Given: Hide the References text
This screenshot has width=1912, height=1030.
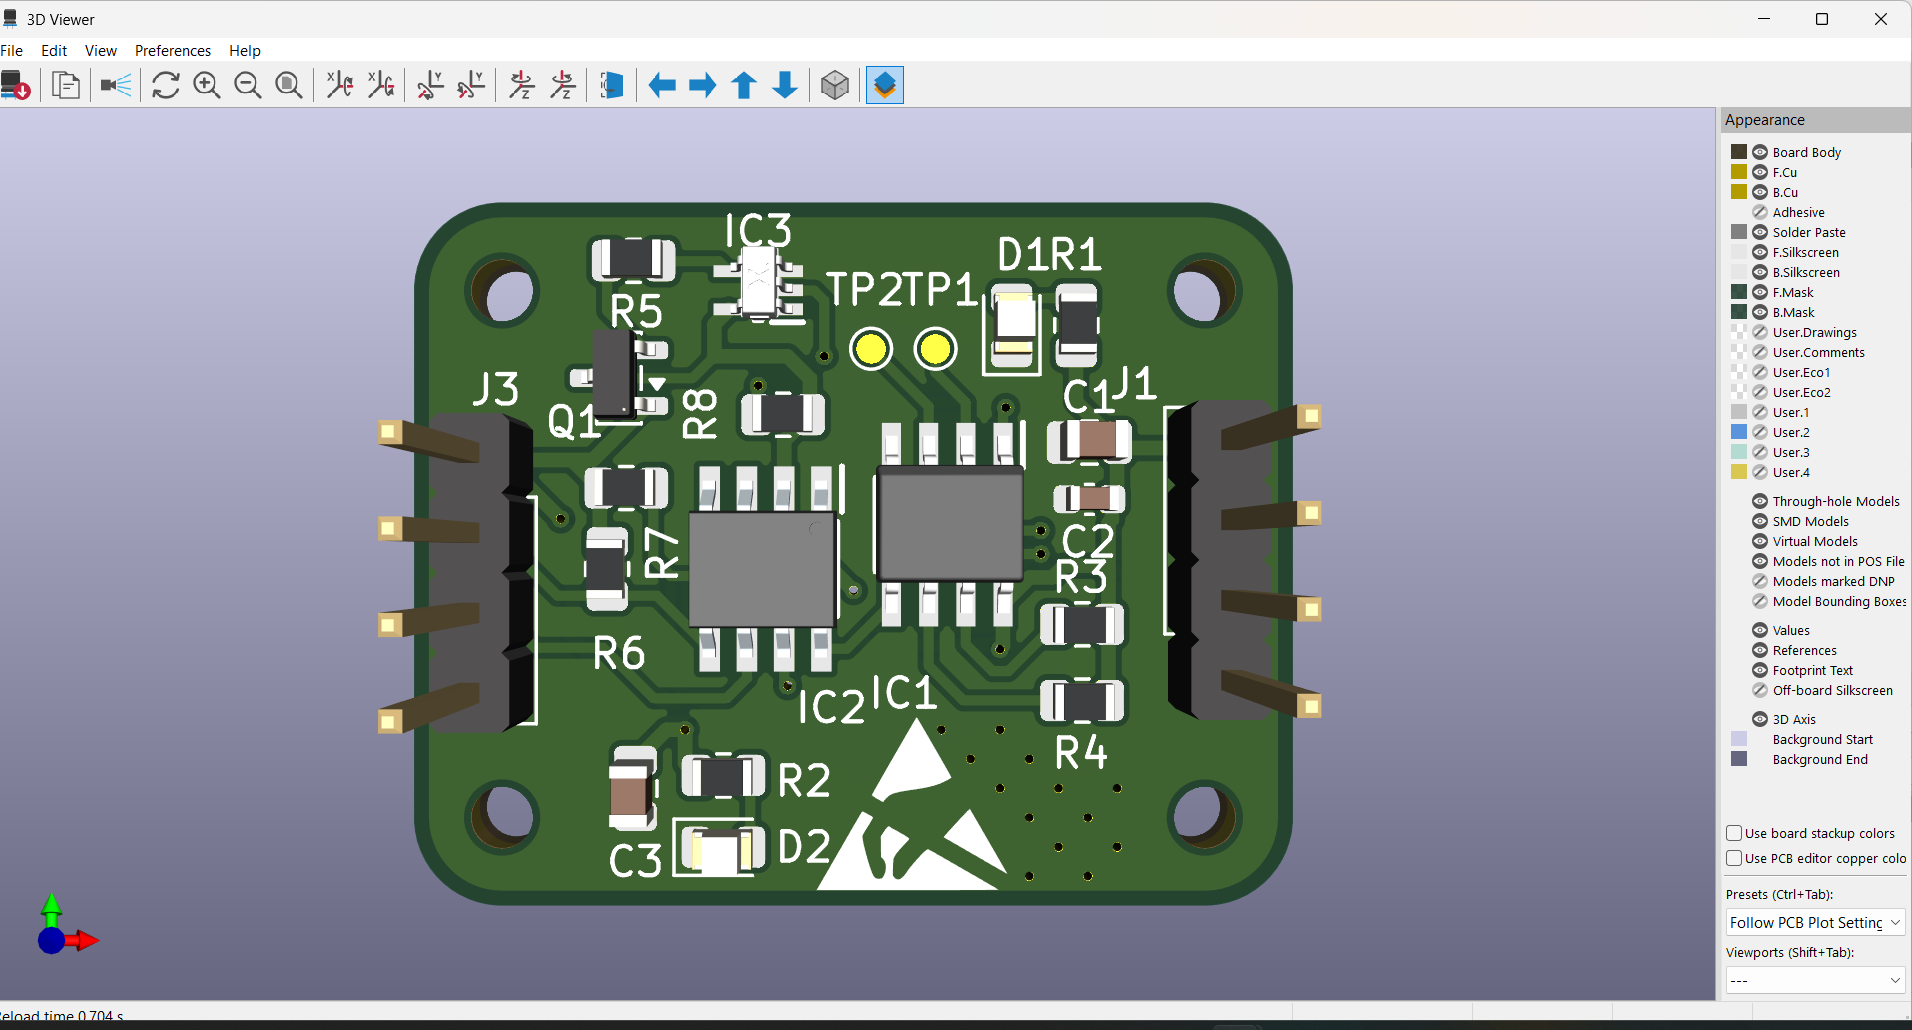Looking at the screenshot, I should point(1760,650).
